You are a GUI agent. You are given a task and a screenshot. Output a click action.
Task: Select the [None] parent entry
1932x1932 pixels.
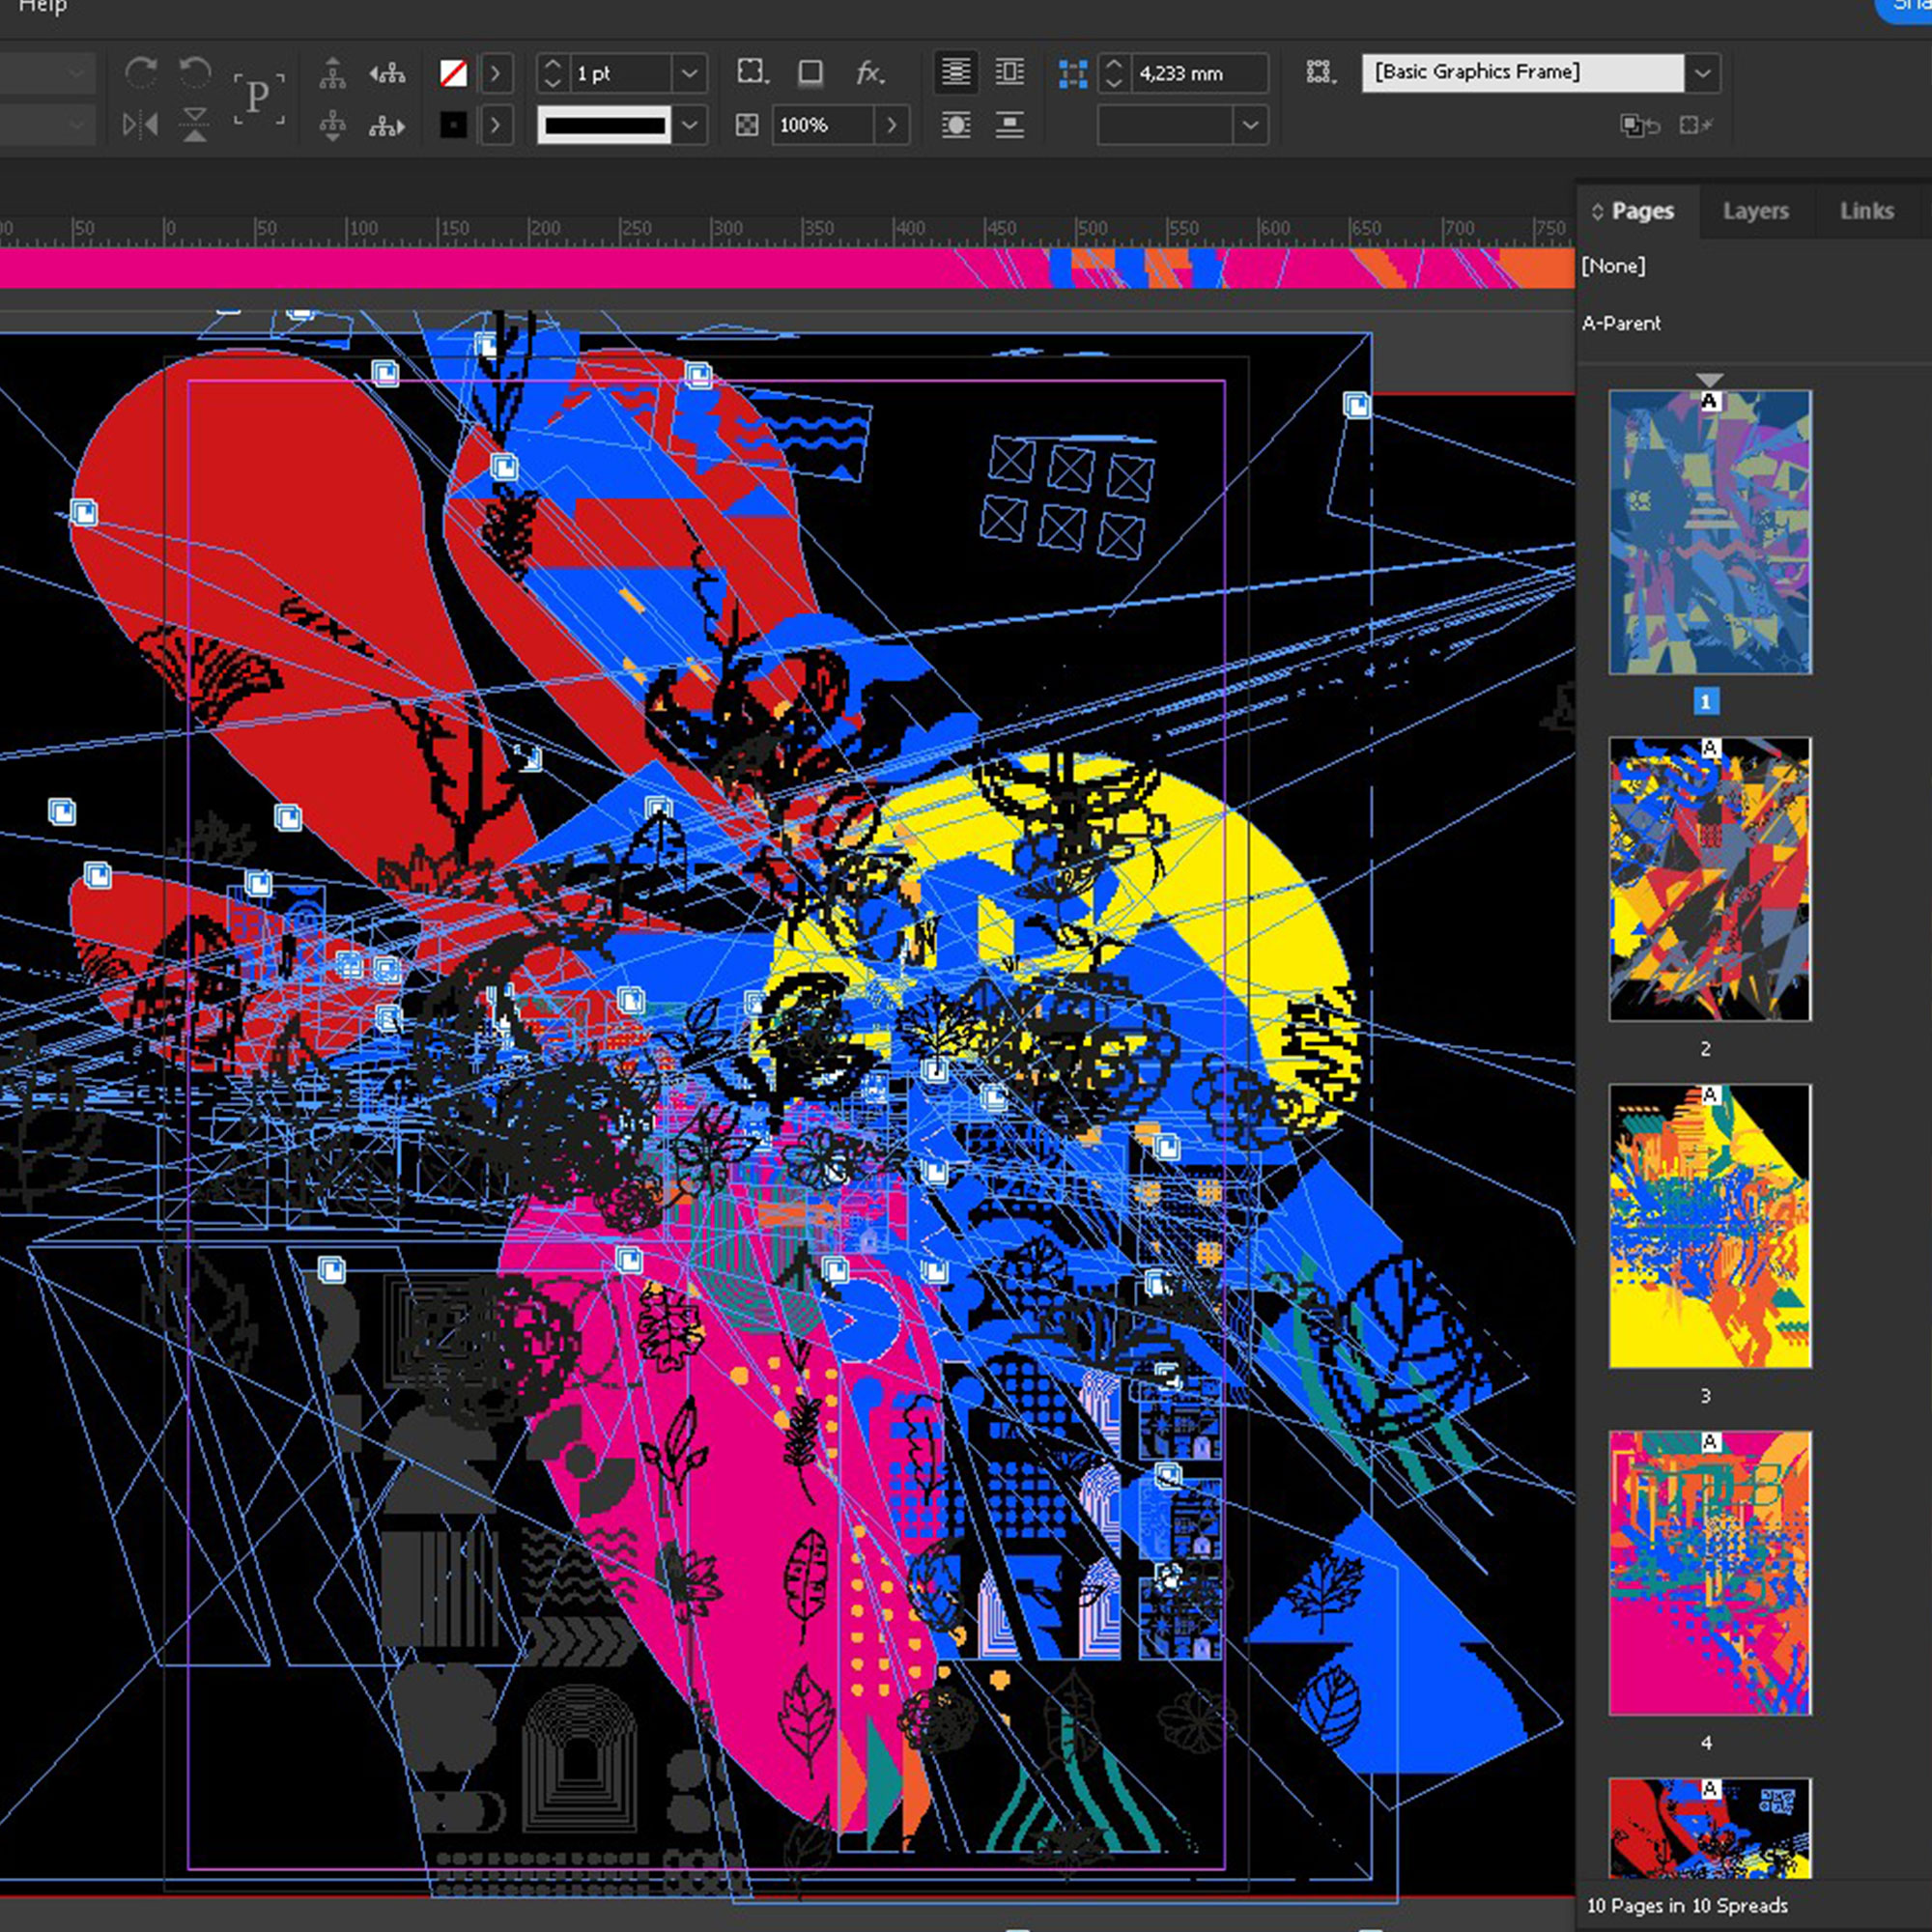pos(1613,266)
